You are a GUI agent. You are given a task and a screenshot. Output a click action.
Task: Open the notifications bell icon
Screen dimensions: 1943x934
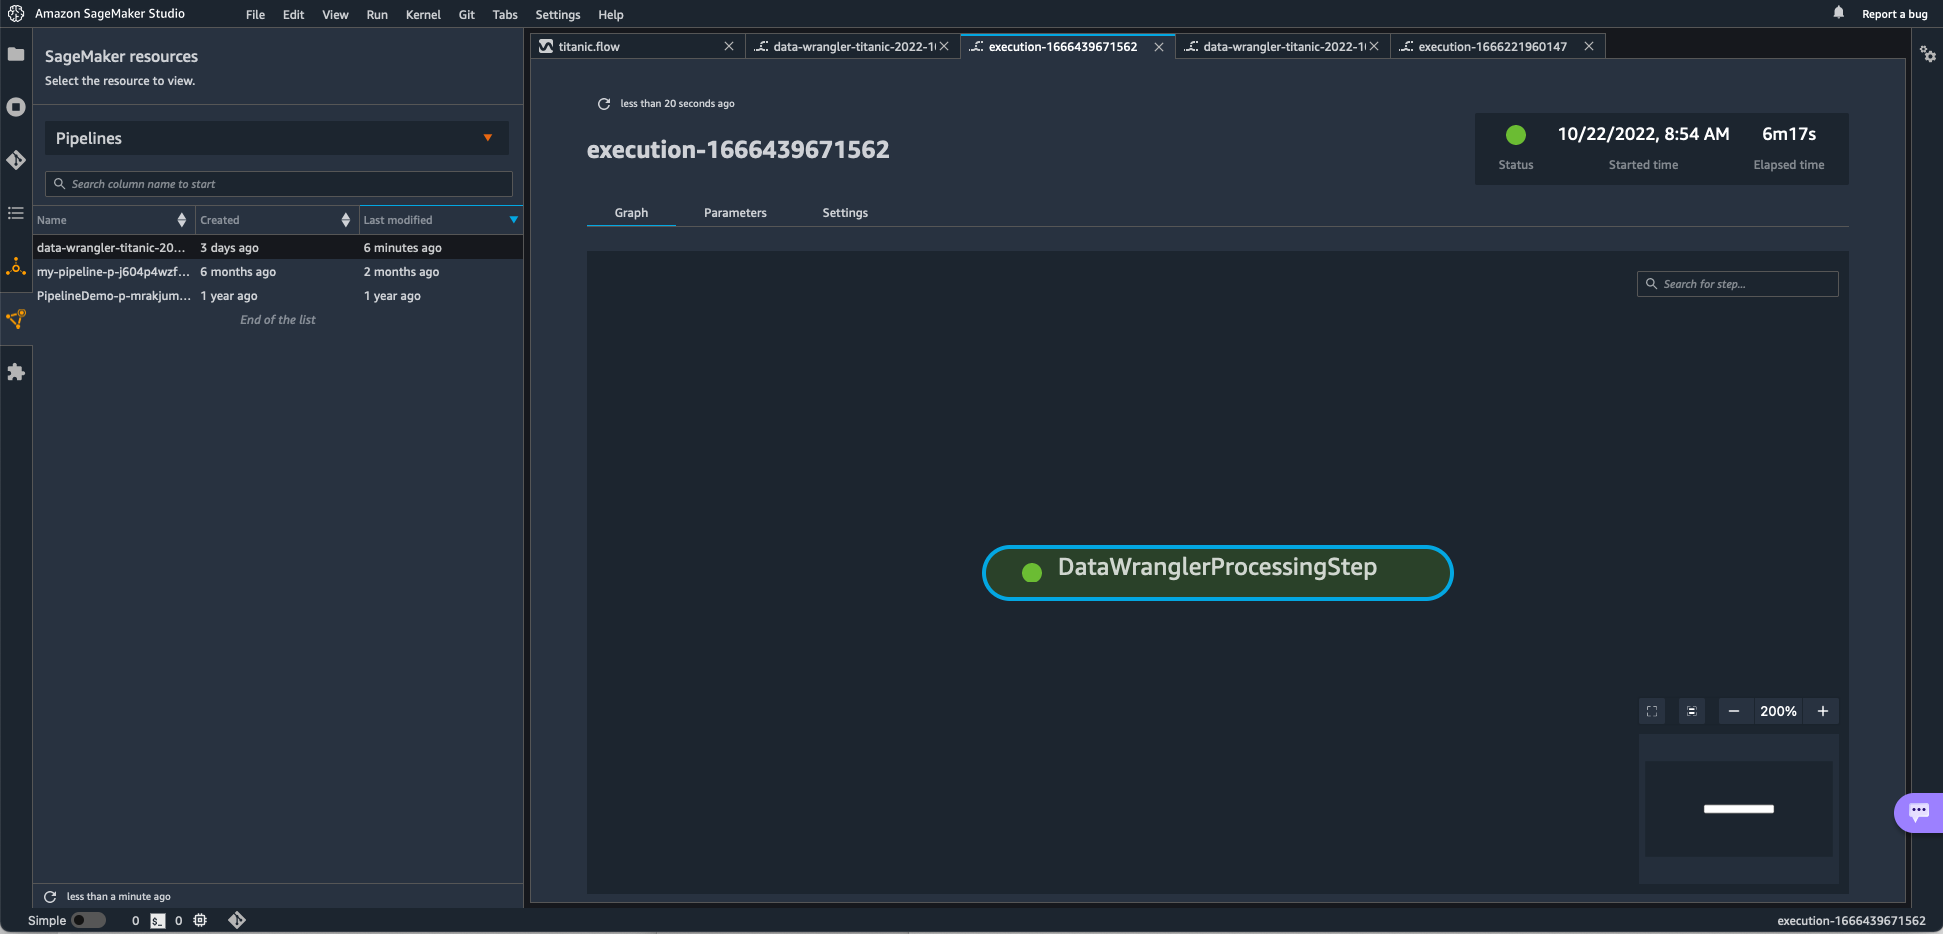click(1838, 13)
